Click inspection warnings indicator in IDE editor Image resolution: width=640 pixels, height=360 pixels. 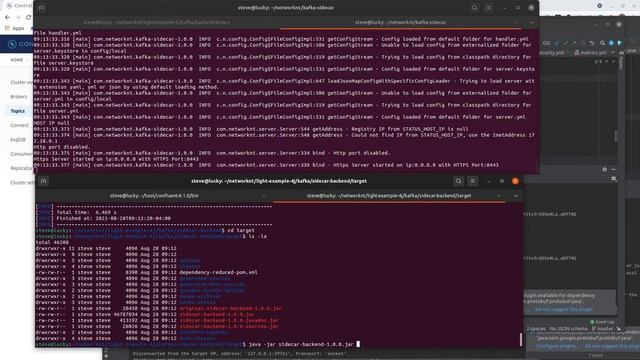(x=598, y=62)
